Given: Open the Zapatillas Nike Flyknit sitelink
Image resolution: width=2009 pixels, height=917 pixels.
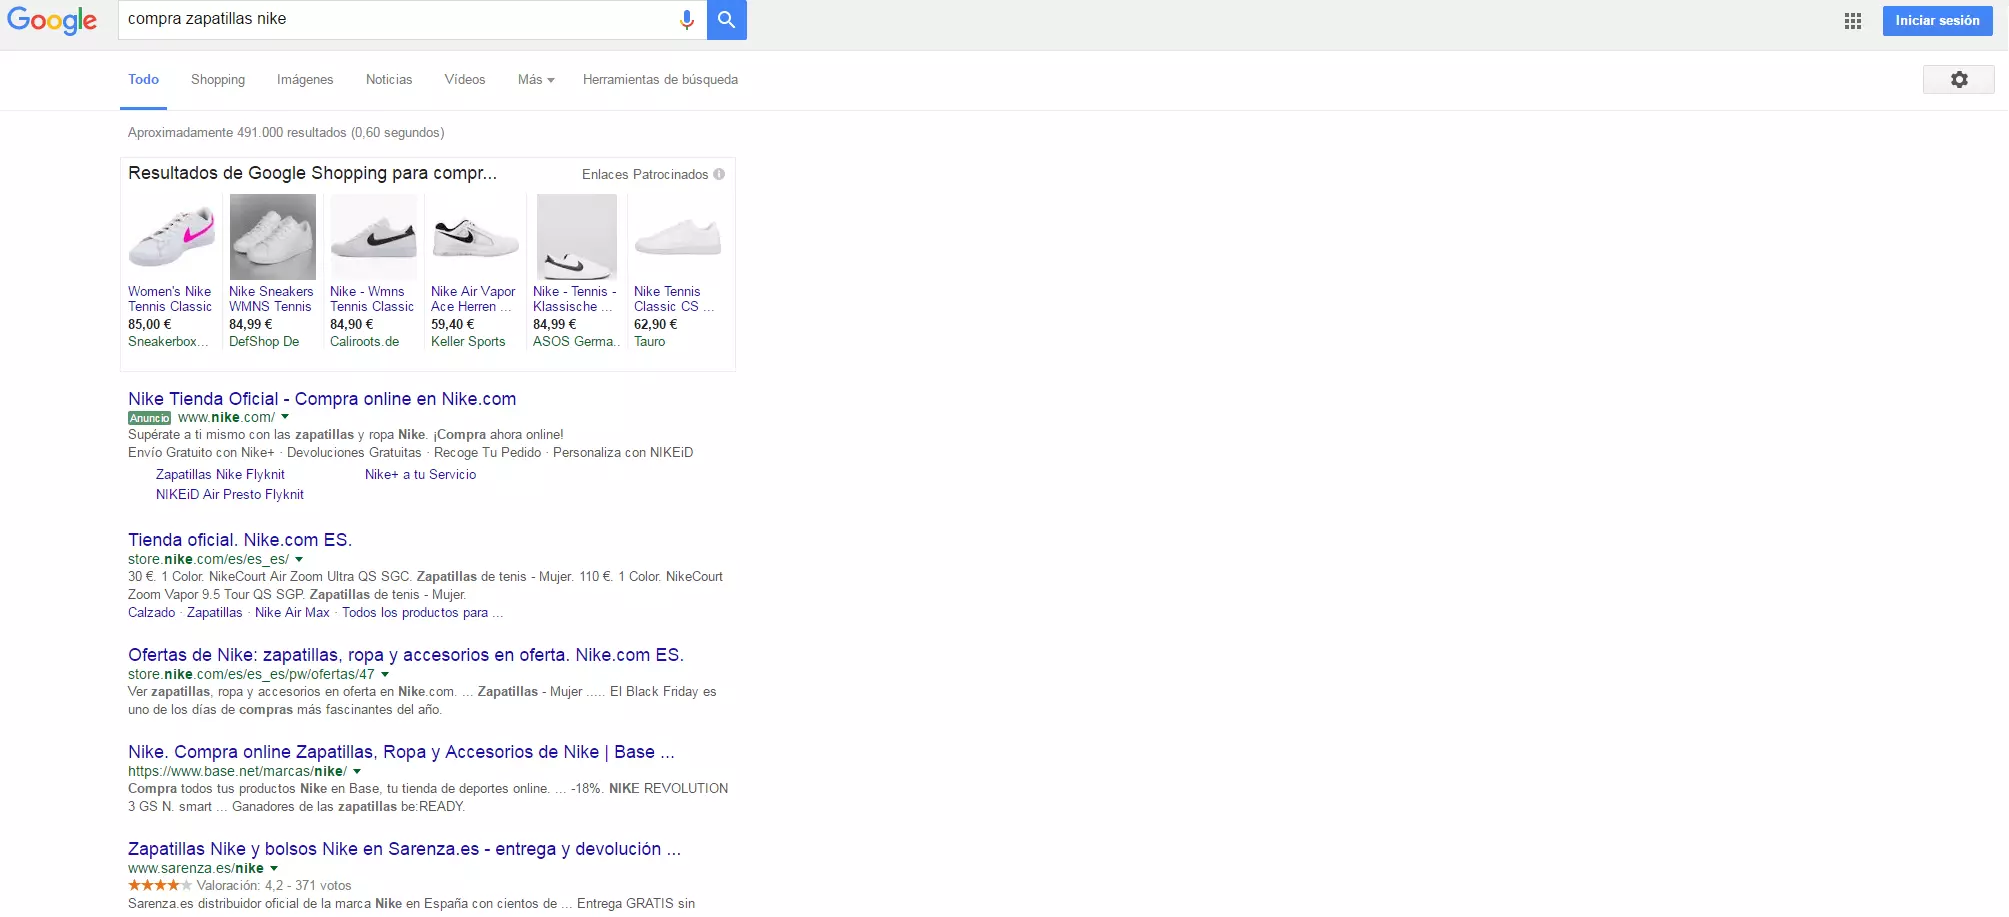Looking at the screenshot, I should (x=220, y=475).
